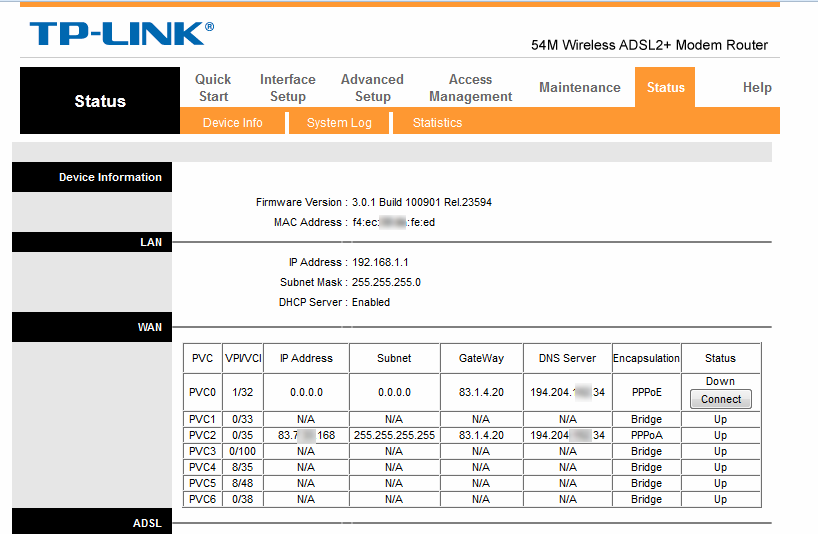Viewport: 818px width, 534px height.
Task: Click VPI/VCI value 0/33
Action: (x=243, y=419)
